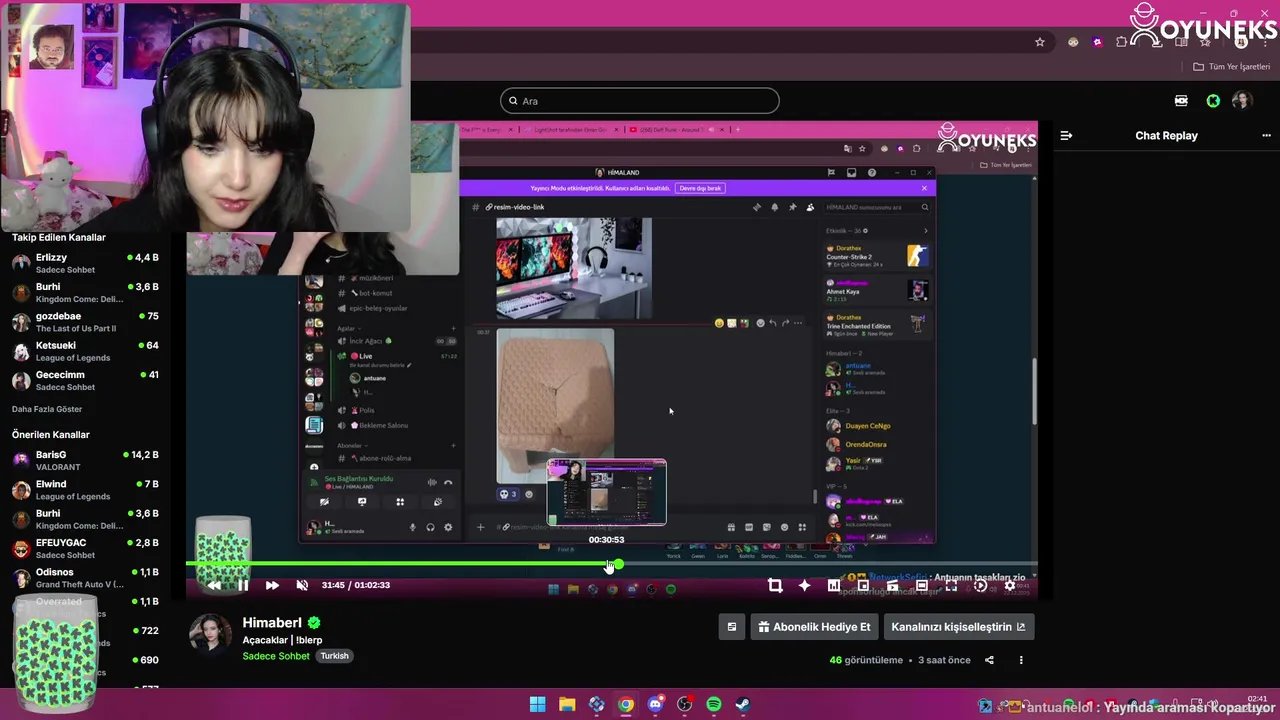Open the Himaberl channel avatar

tap(210, 634)
